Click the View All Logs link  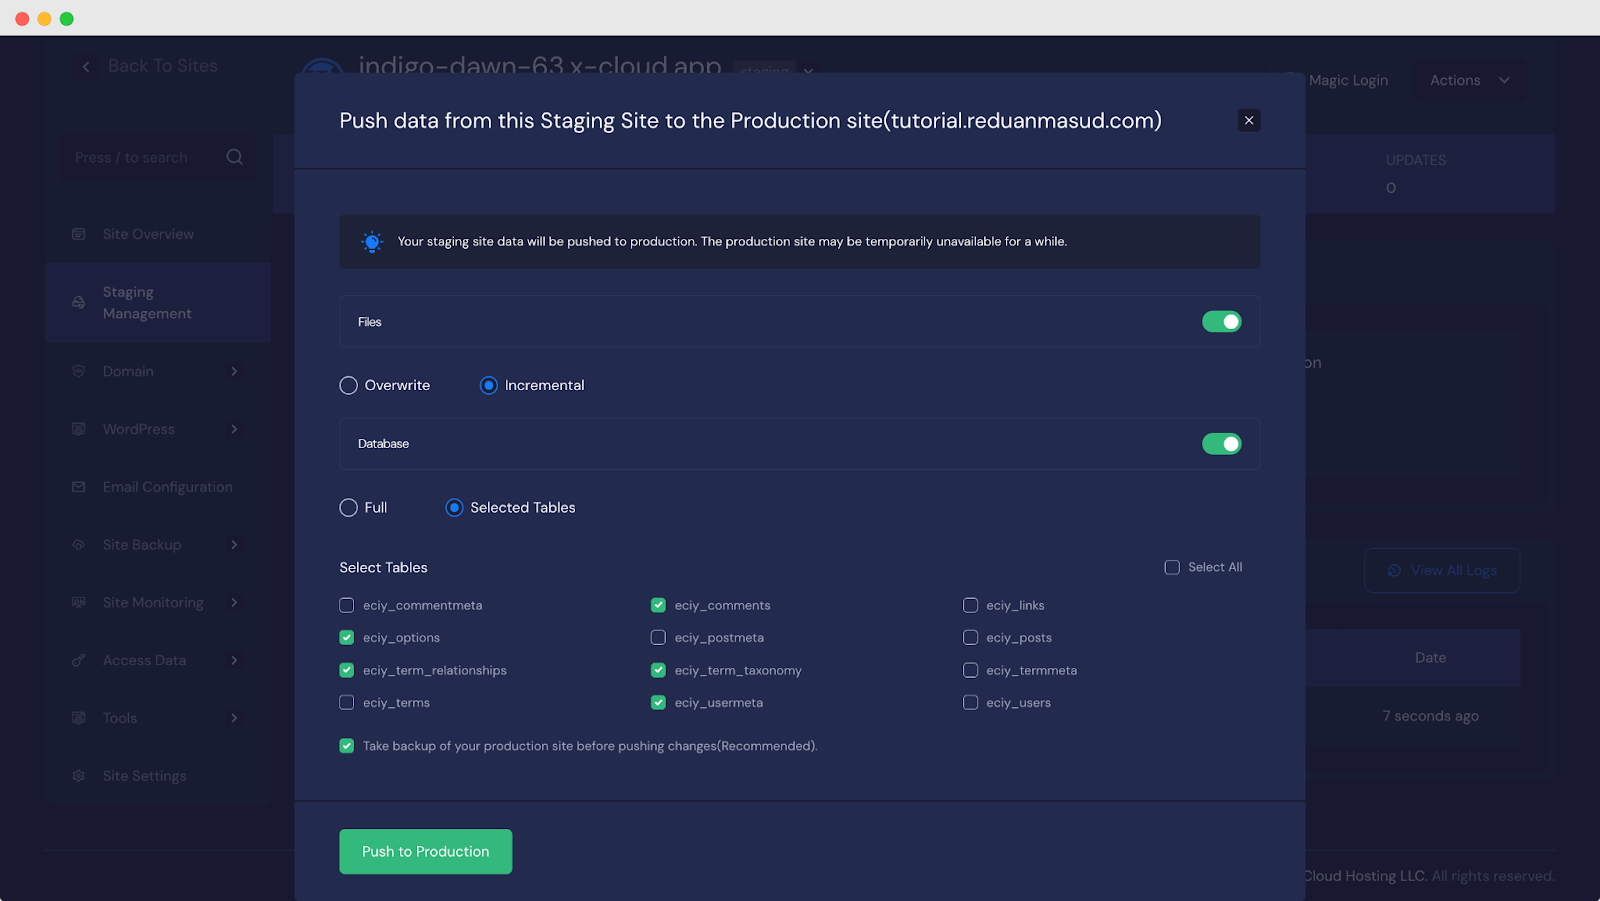pyautogui.click(x=1441, y=570)
